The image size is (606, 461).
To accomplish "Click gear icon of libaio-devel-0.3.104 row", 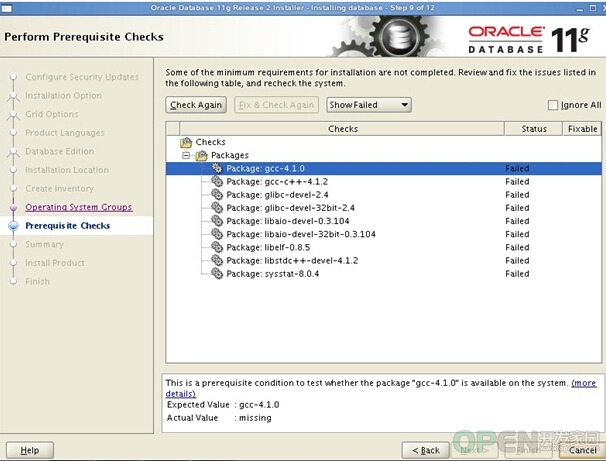I will tap(217, 221).
